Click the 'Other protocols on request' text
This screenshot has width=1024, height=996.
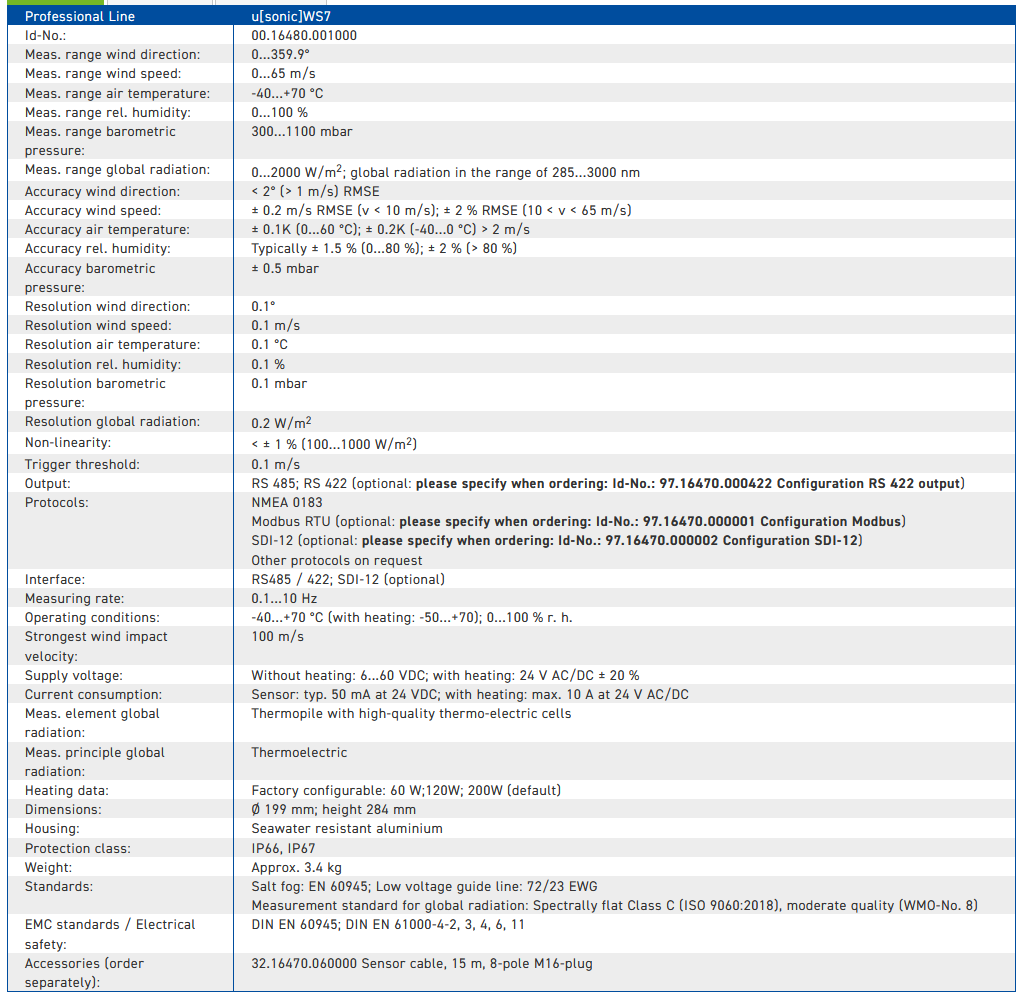tap(337, 560)
